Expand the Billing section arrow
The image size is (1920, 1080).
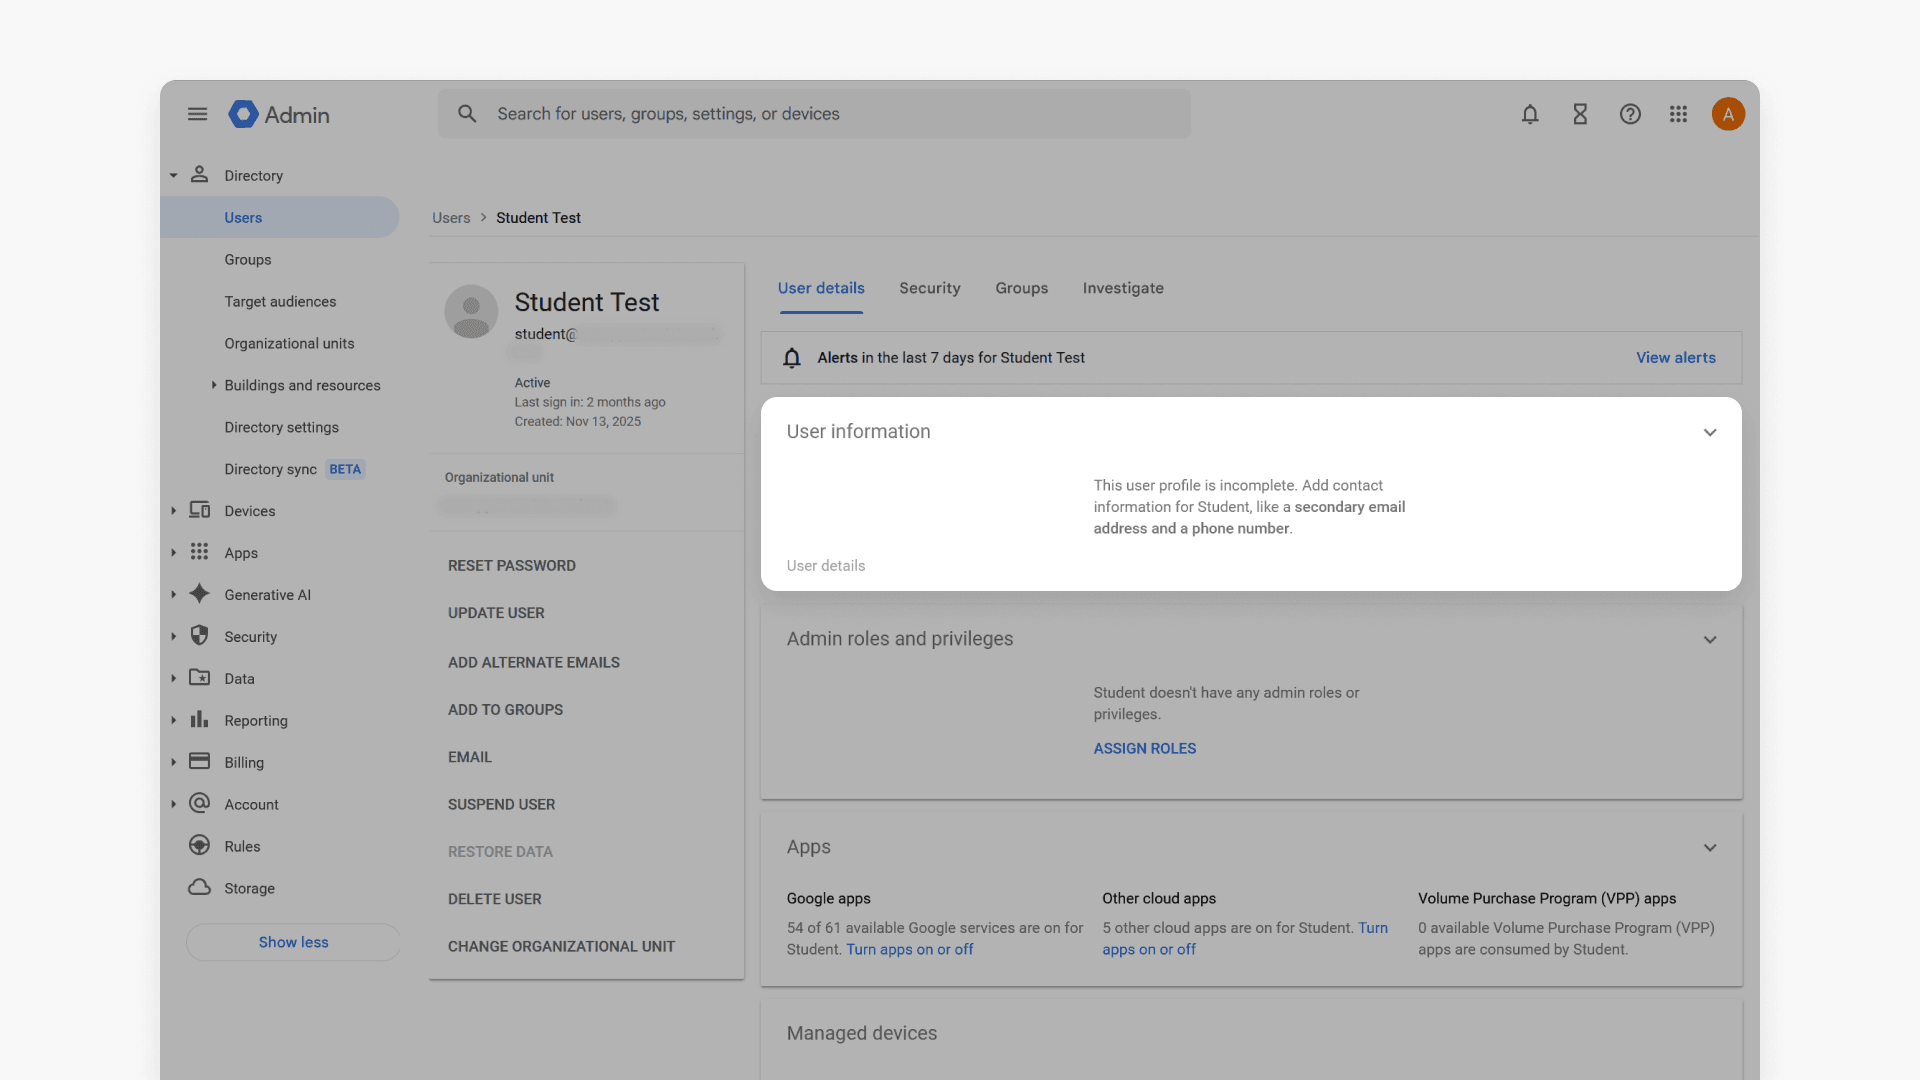(173, 763)
